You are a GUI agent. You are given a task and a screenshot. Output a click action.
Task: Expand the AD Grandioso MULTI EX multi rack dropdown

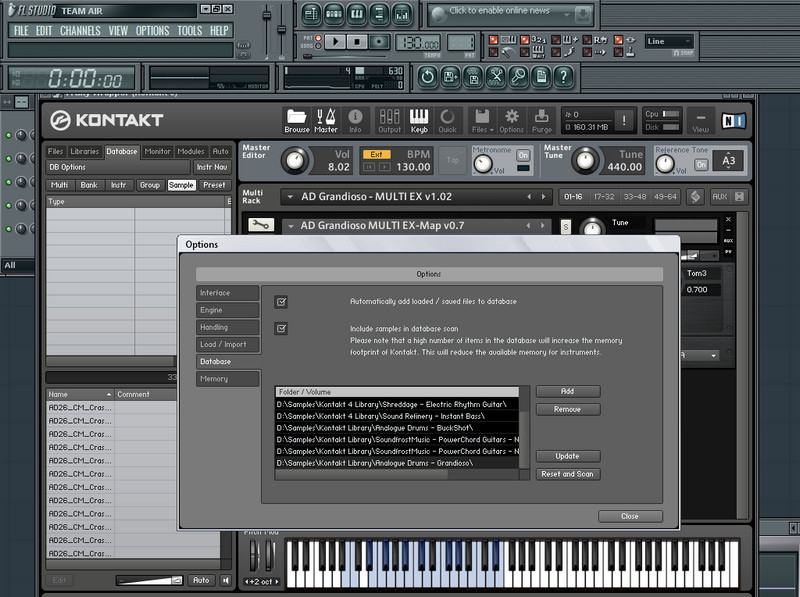click(290, 197)
